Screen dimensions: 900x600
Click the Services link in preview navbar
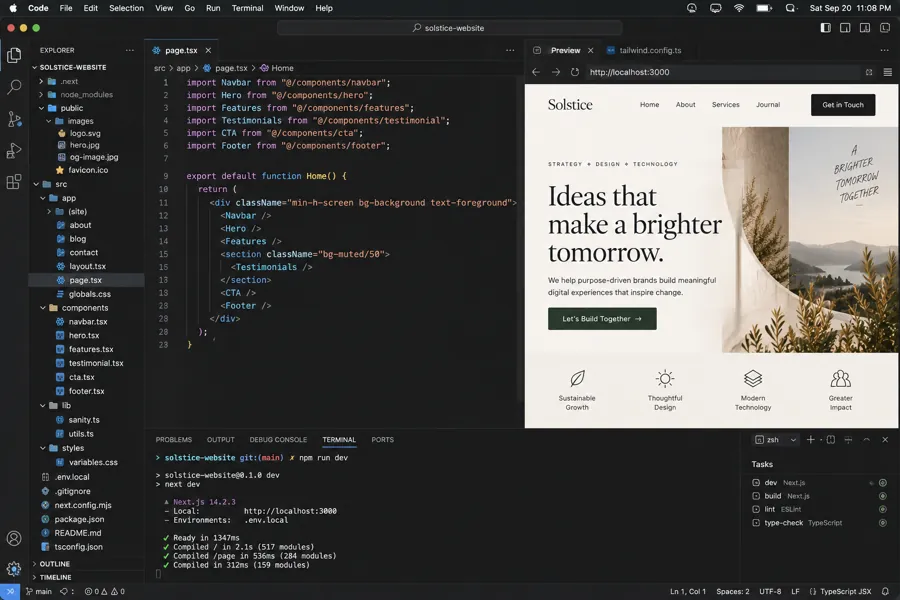click(x=726, y=104)
